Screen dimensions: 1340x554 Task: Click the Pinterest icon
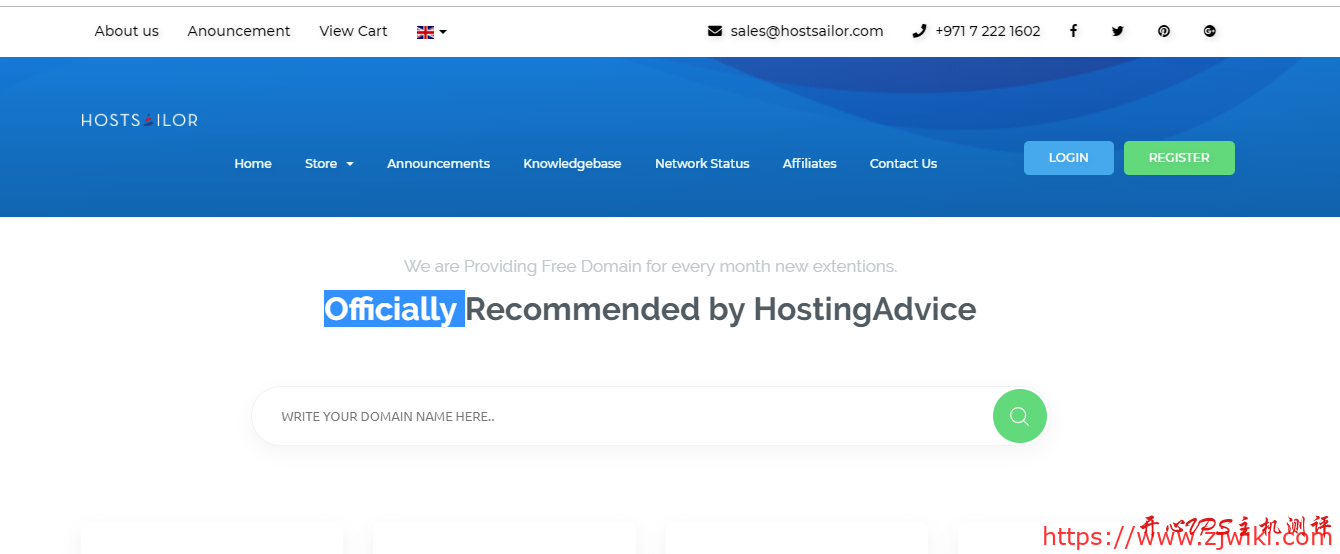tap(1164, 31)
